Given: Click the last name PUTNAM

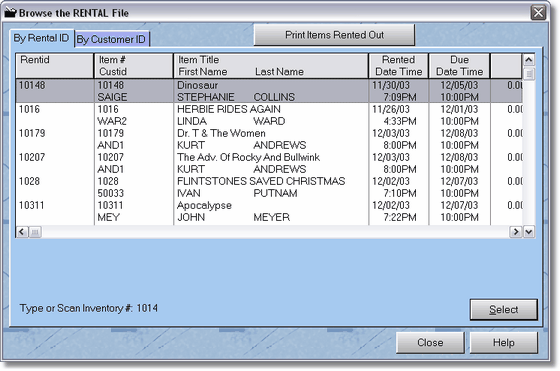Looking at the screenshot, I should coord(275,193).
